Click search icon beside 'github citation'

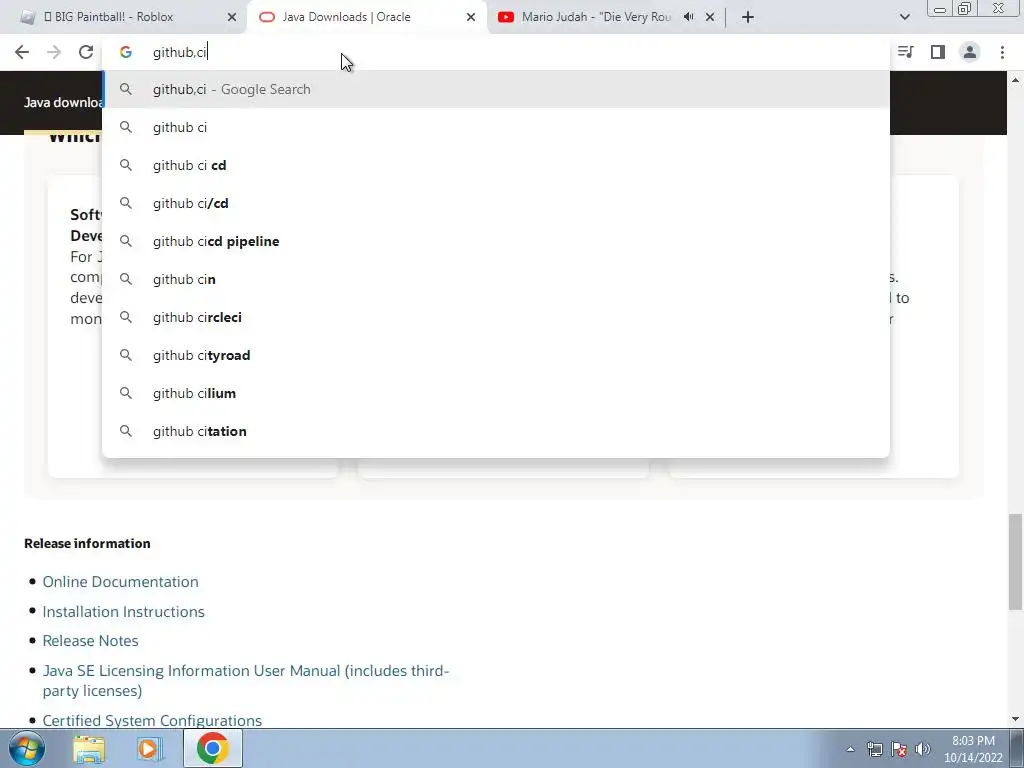tap(125, 431)
